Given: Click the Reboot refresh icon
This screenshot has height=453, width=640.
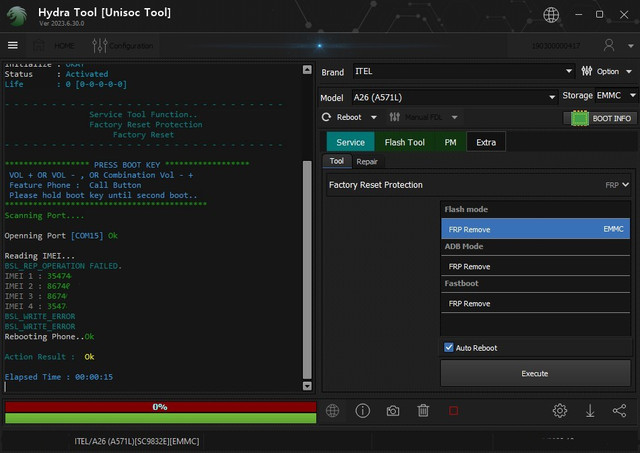Looking at the screenshot, I should [x=326, y=118].
